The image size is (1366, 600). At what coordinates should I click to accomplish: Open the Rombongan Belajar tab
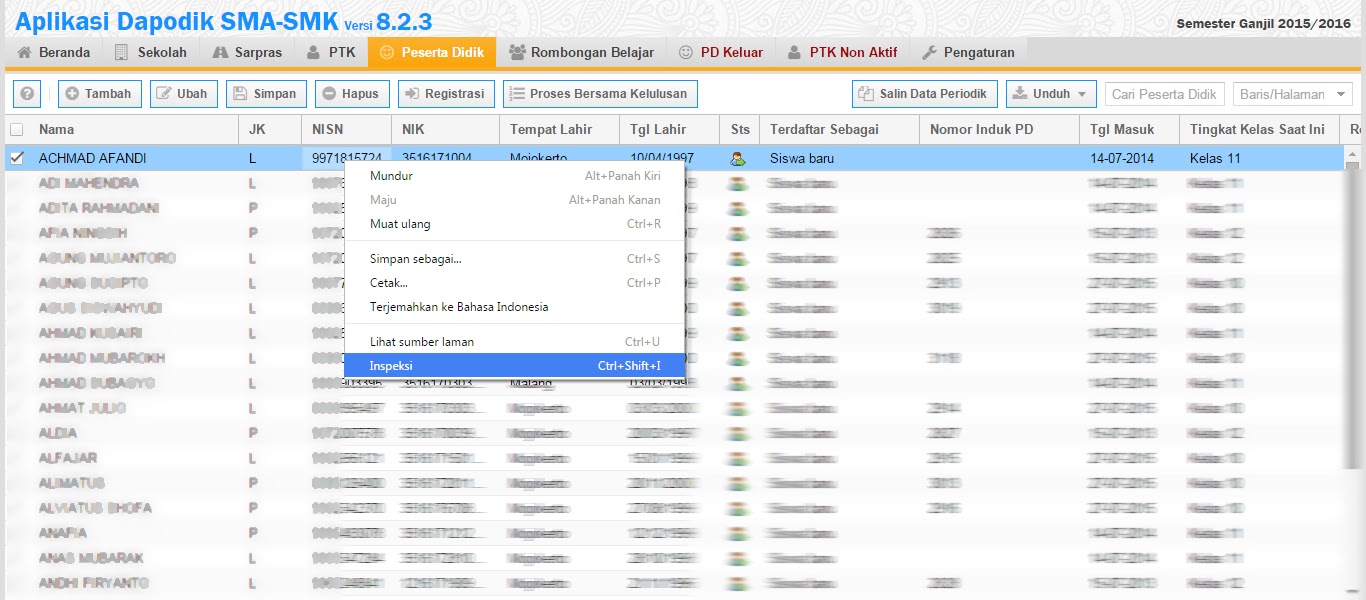tap(581, 52)
